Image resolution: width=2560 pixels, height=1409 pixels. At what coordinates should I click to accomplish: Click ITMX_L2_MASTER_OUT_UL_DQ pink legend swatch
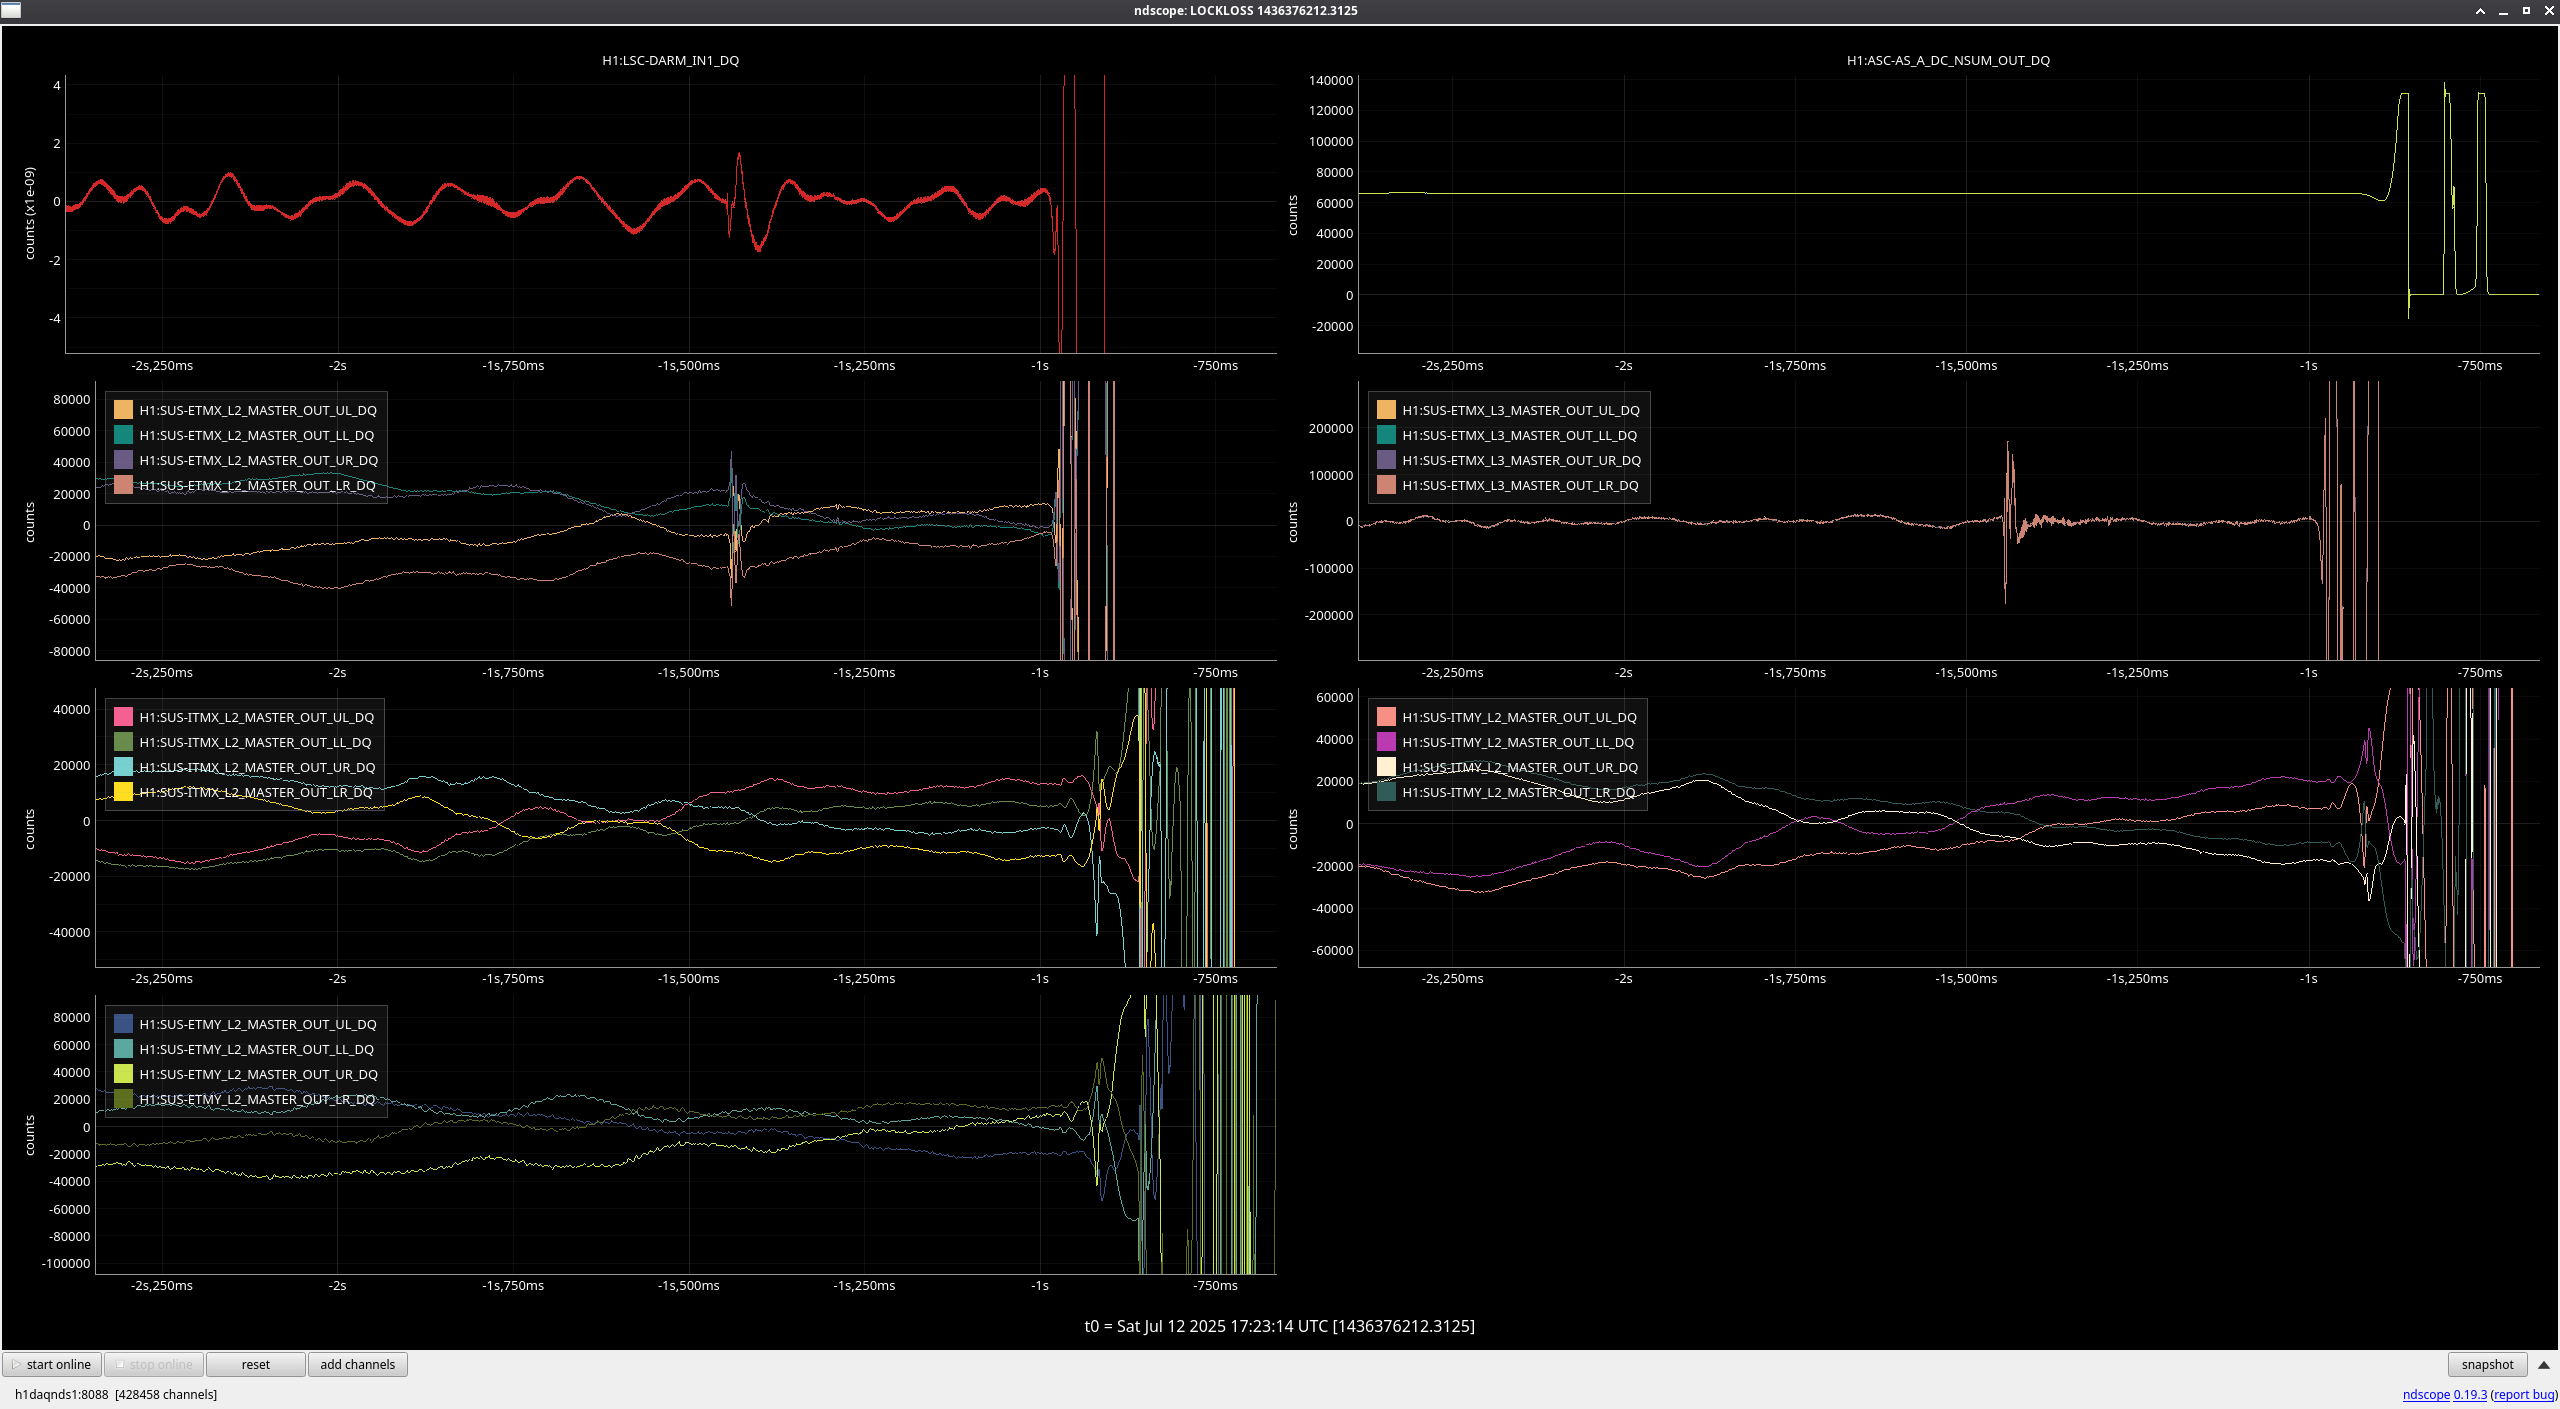coord(123,717)
